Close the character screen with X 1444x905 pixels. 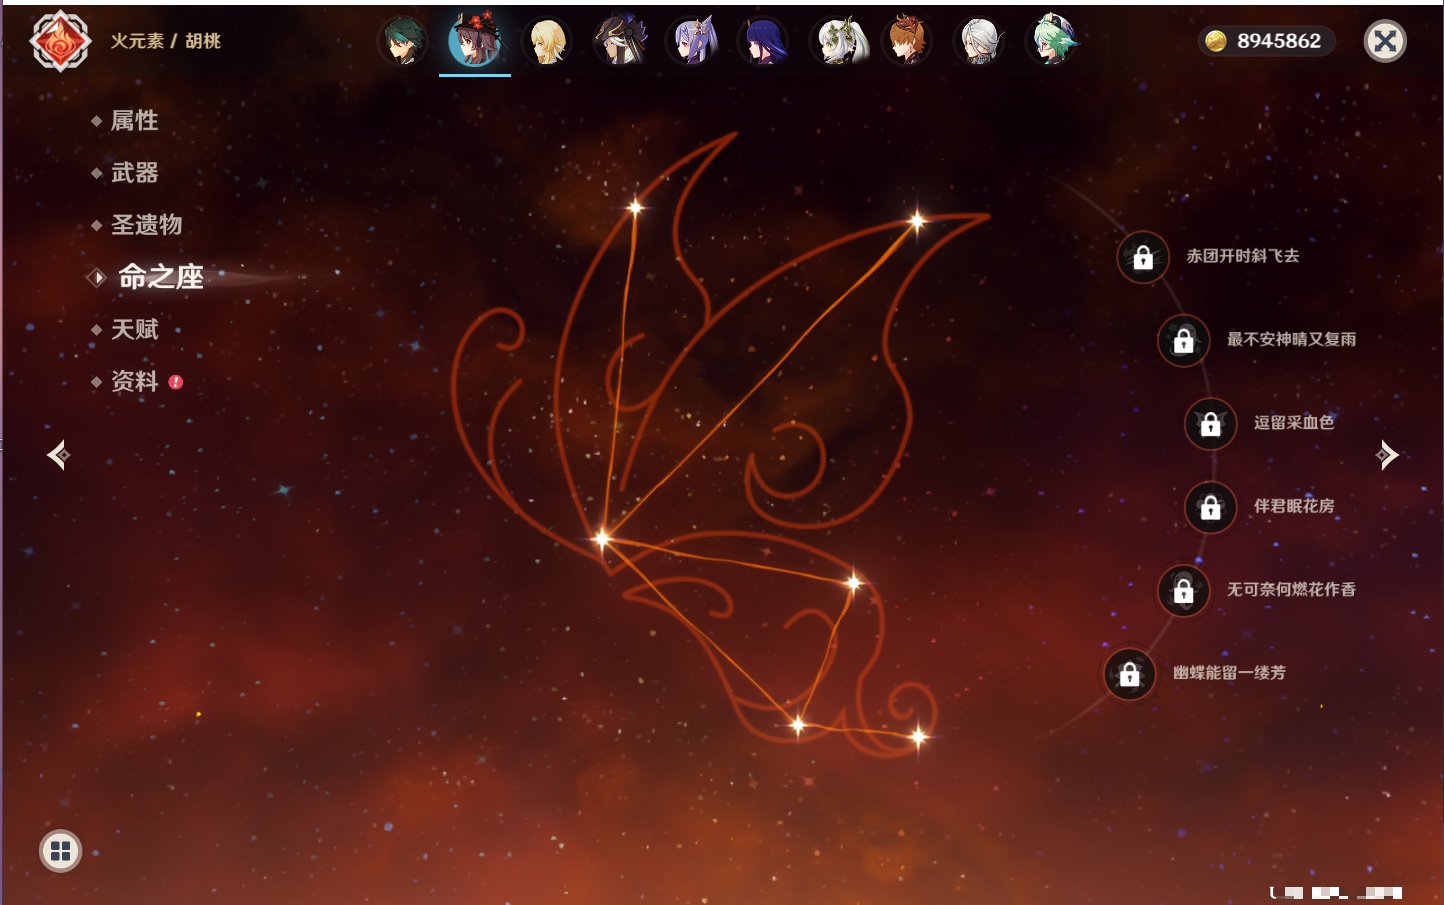tap(1385, 41)
